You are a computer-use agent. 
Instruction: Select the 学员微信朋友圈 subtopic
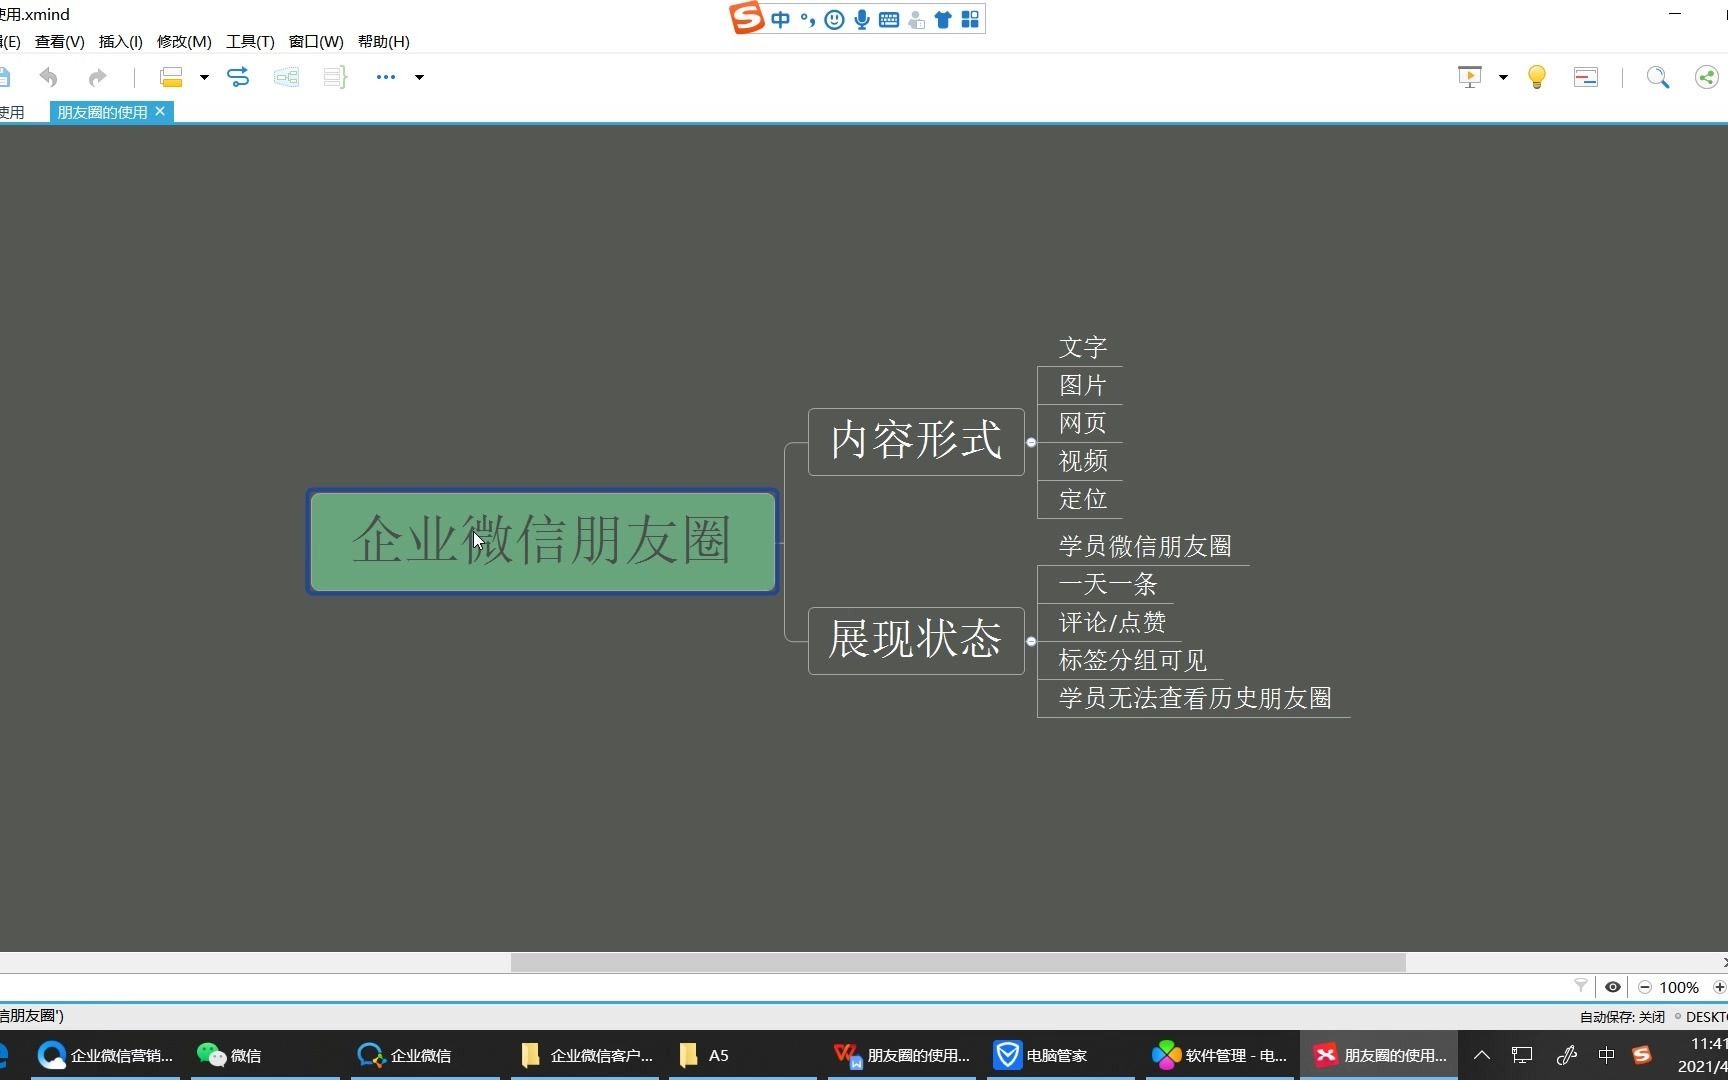click(x=1145, y=546)
